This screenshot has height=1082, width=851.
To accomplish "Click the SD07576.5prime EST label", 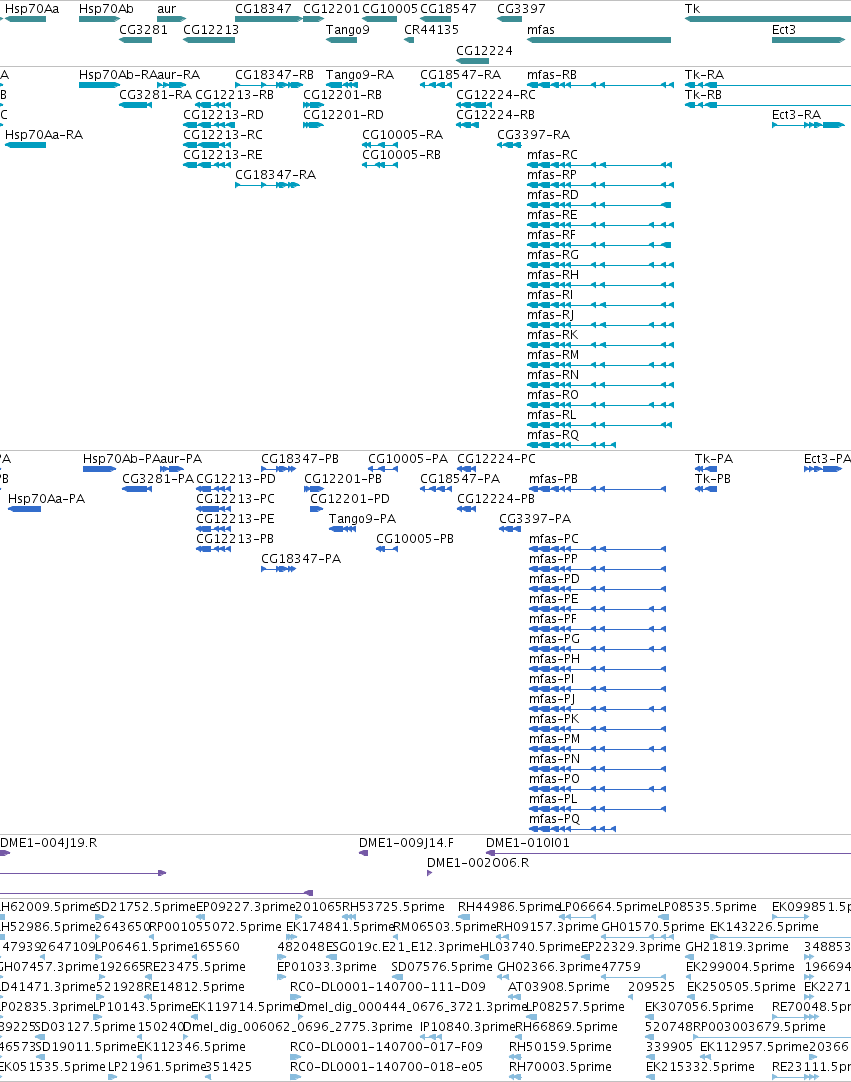I will click(442, 967).
